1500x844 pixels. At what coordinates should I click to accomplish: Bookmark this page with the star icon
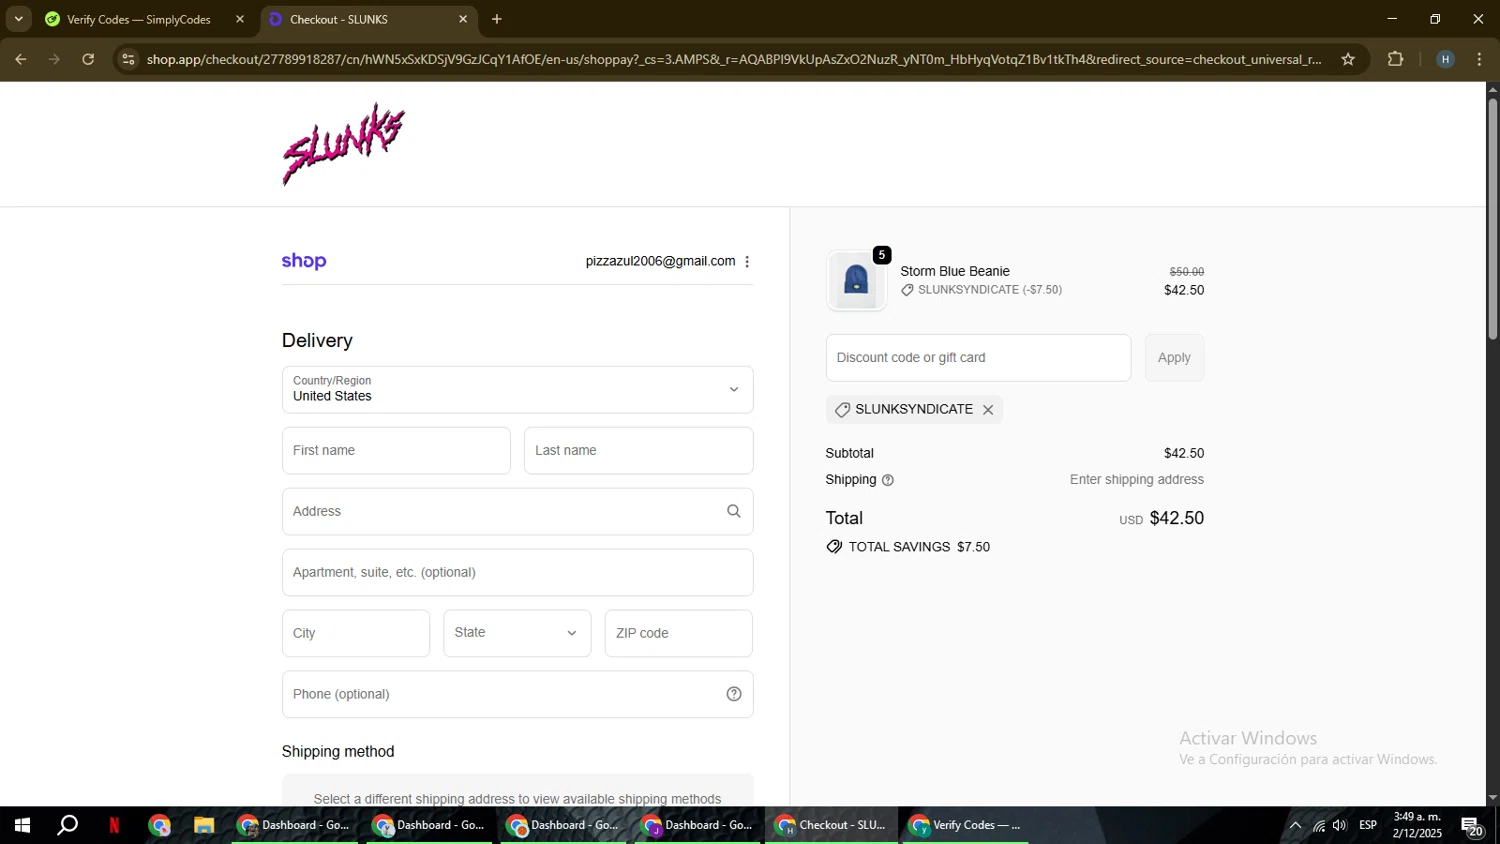pos(1348,59)
